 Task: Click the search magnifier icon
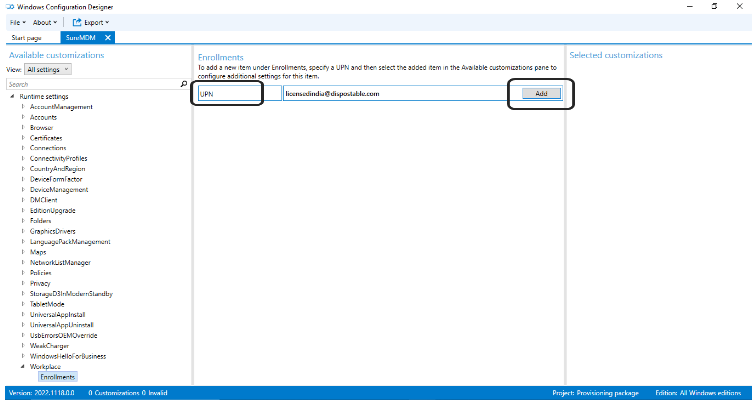pyautogui.click(x=183, y=84)
